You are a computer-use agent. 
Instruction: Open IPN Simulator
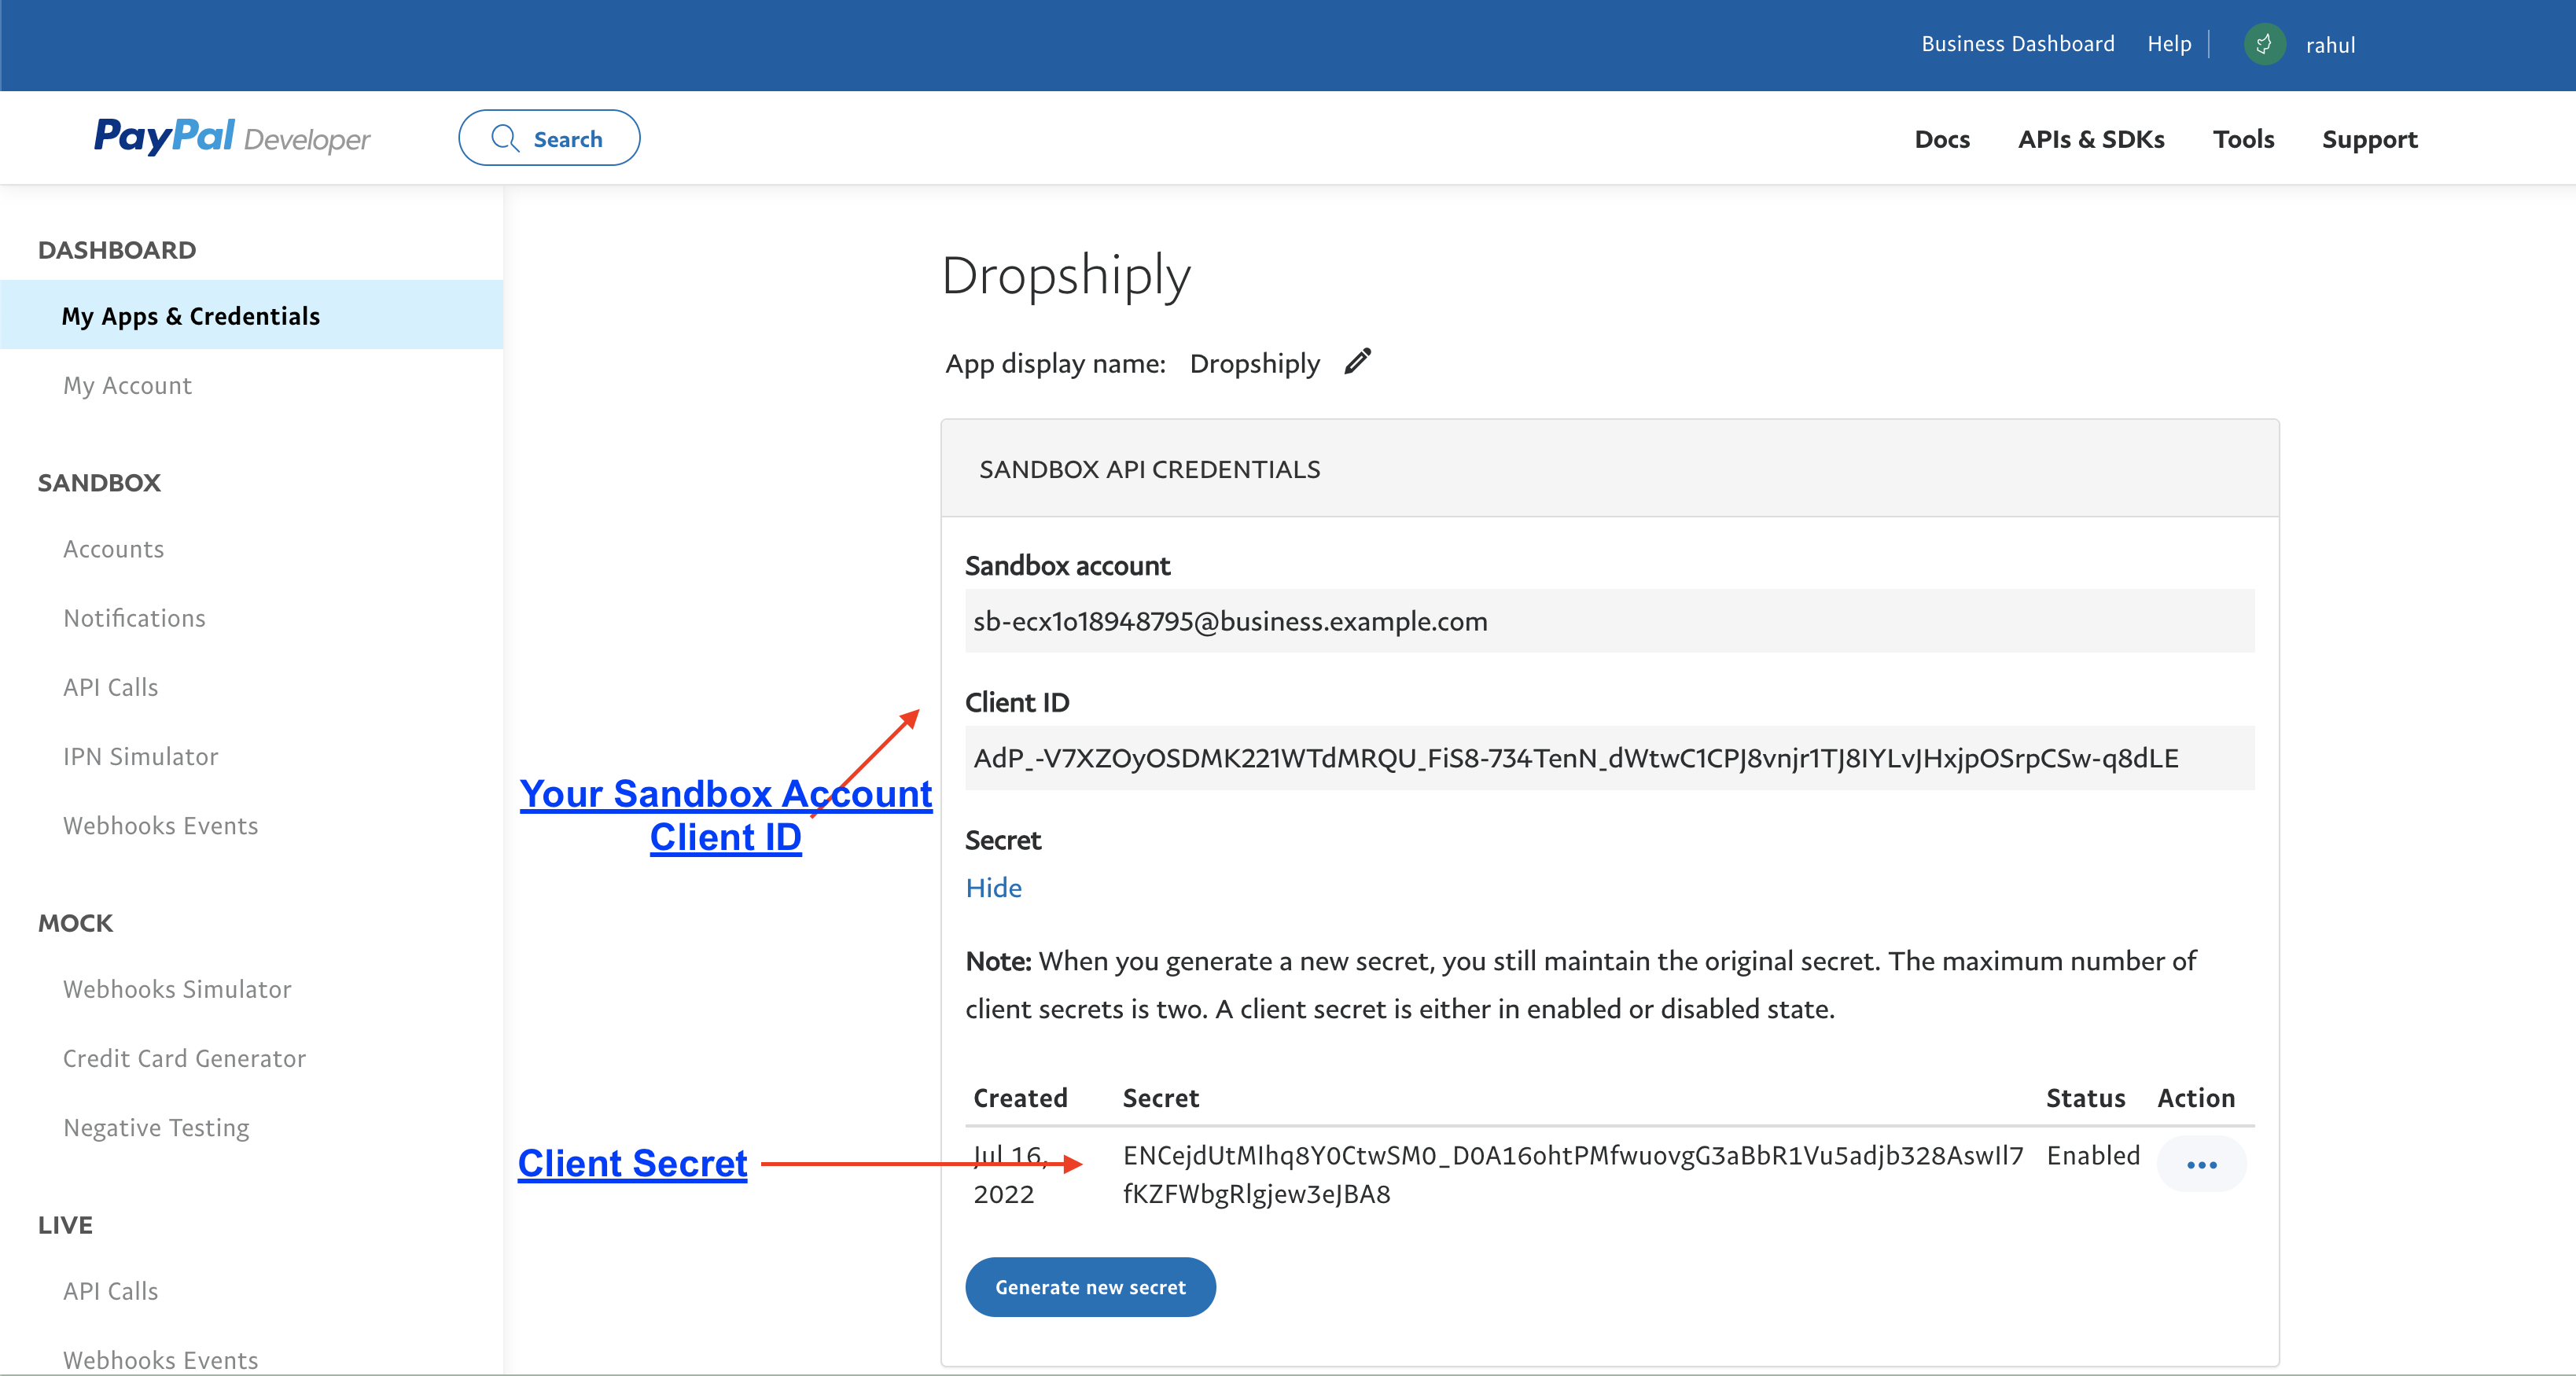[x=140, y=756]
